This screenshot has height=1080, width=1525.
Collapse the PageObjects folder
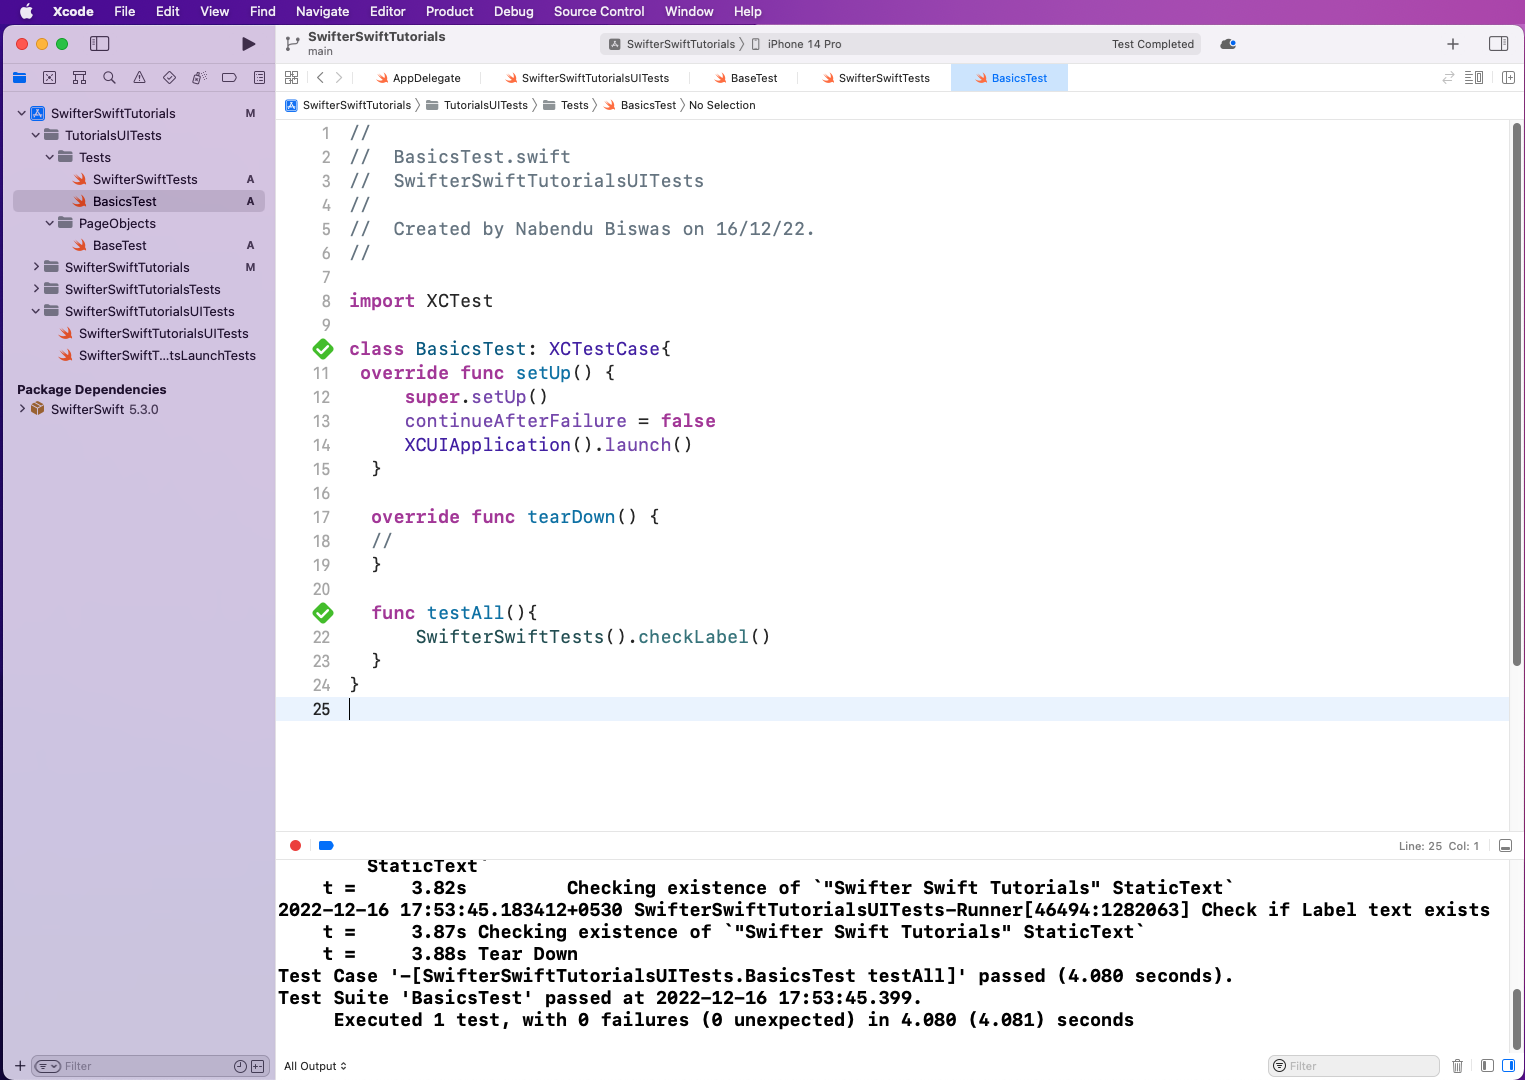pyautogui.click(x=50, y=223)
